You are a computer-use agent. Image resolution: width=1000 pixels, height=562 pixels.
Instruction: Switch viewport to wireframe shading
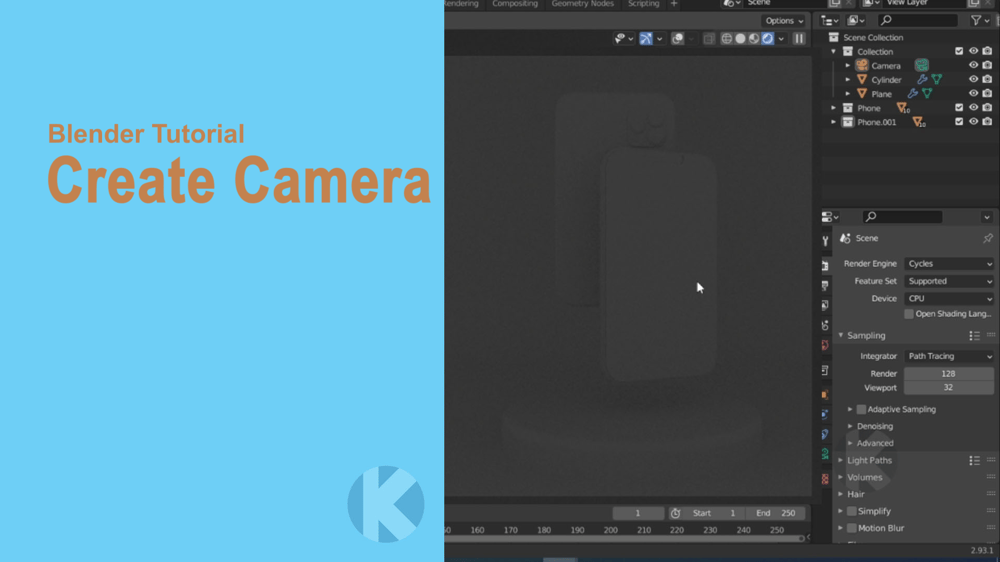pyautogui.click(x=726, y=39)
